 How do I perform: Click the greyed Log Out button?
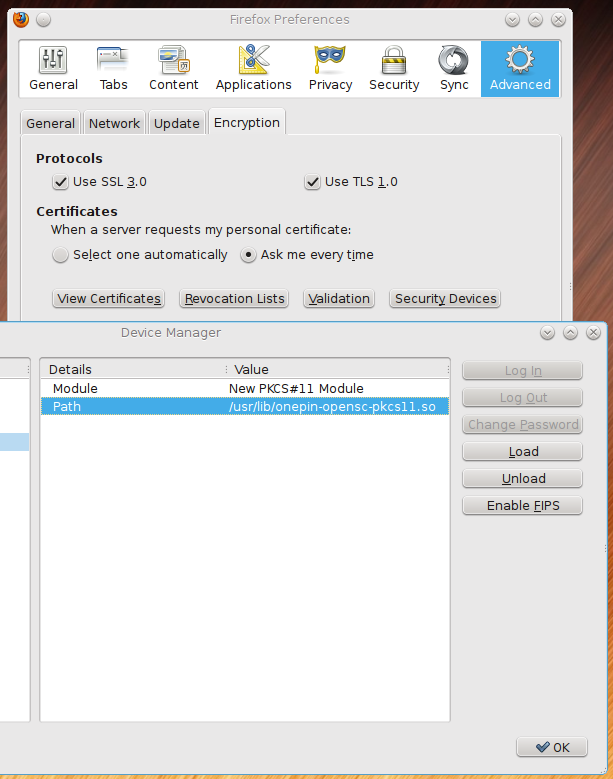click(523, 397)
